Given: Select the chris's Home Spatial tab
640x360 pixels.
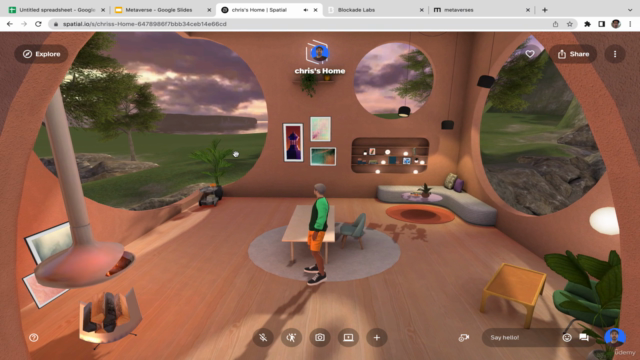Looking at the screenshot, I should pyautogui.click(x=259, y=10).
